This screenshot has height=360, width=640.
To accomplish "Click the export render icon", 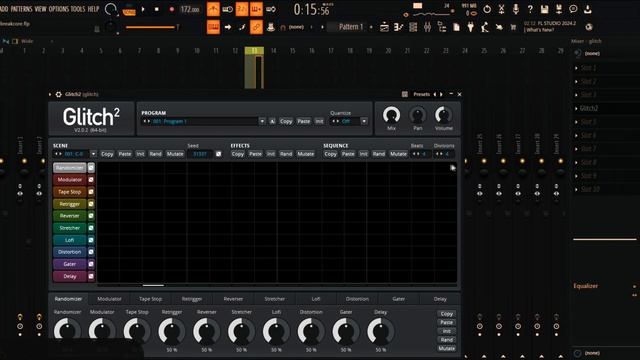I will click(559, 9).
